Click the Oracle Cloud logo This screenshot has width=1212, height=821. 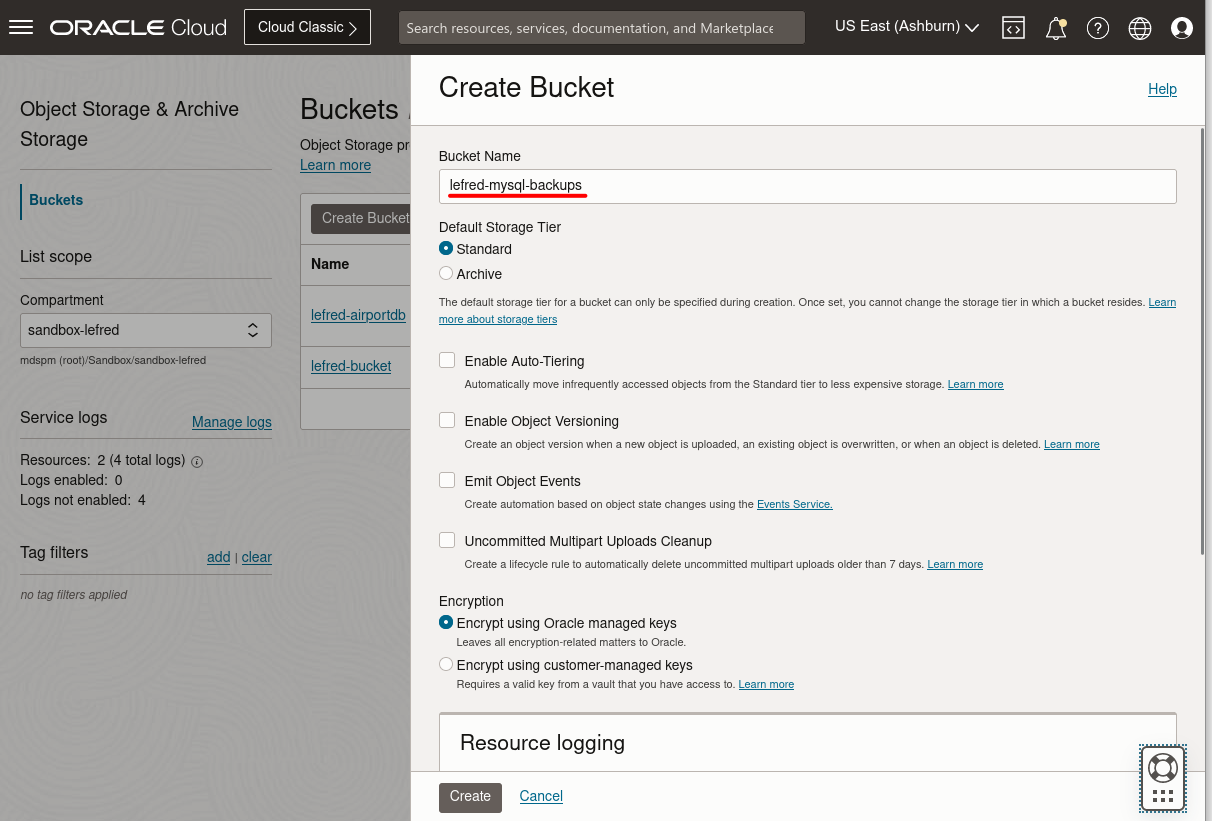(x=137, y=27)
